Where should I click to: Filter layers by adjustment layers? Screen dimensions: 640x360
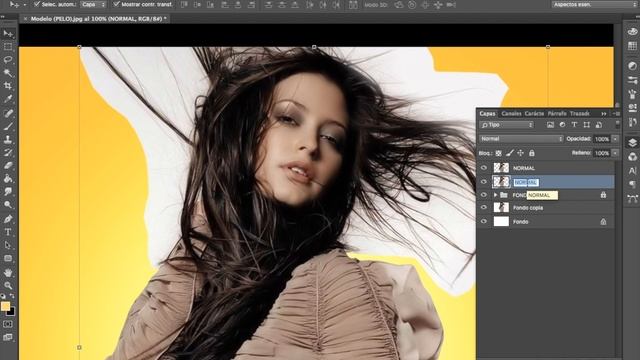pyautogui.click(x=562, y=125)
